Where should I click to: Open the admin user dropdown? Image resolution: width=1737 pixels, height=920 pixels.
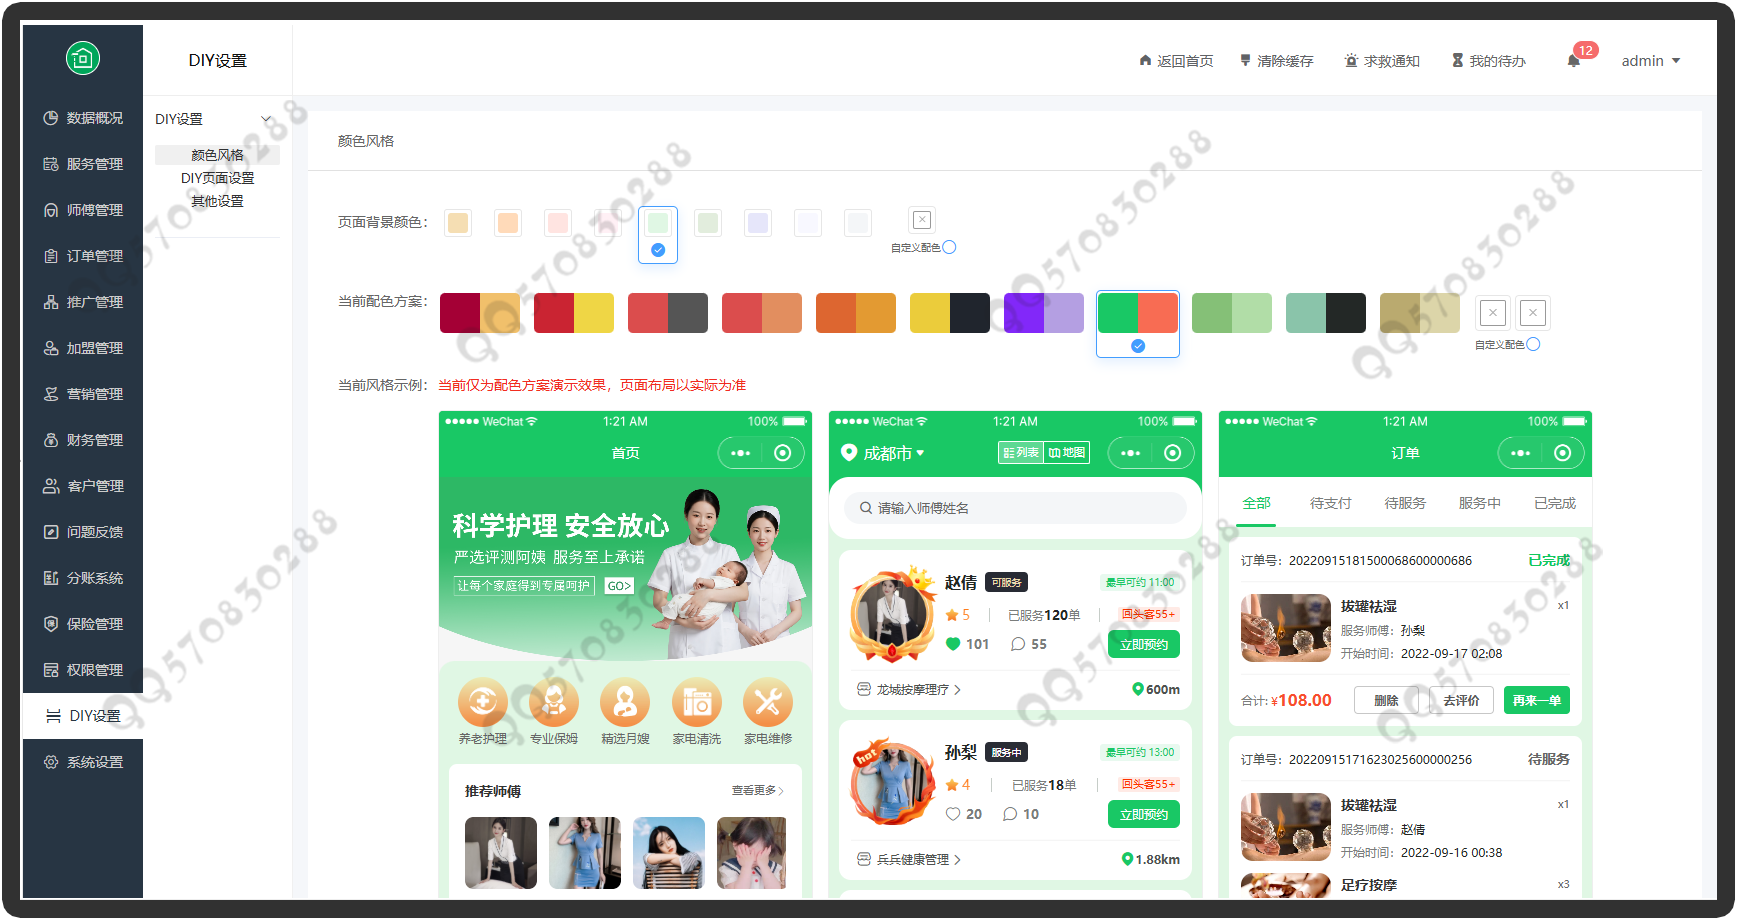[x=1650, y=61]
